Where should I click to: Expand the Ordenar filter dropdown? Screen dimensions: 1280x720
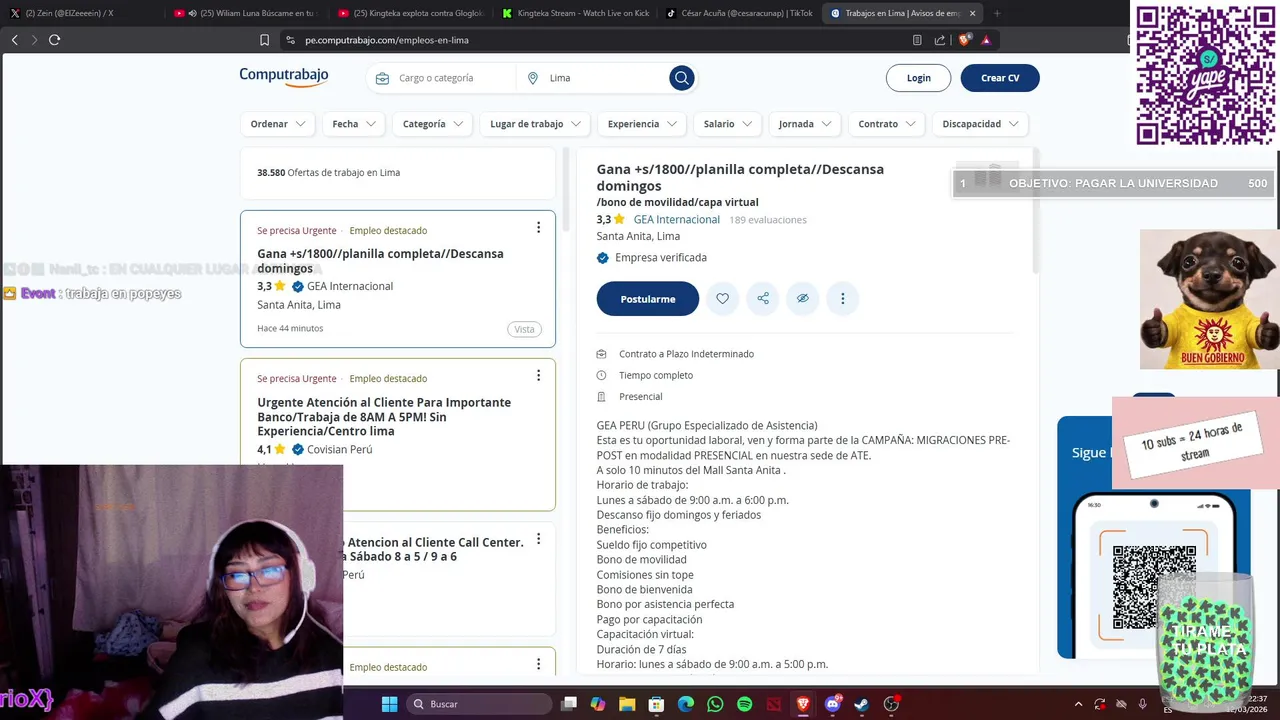pos(277,124)
